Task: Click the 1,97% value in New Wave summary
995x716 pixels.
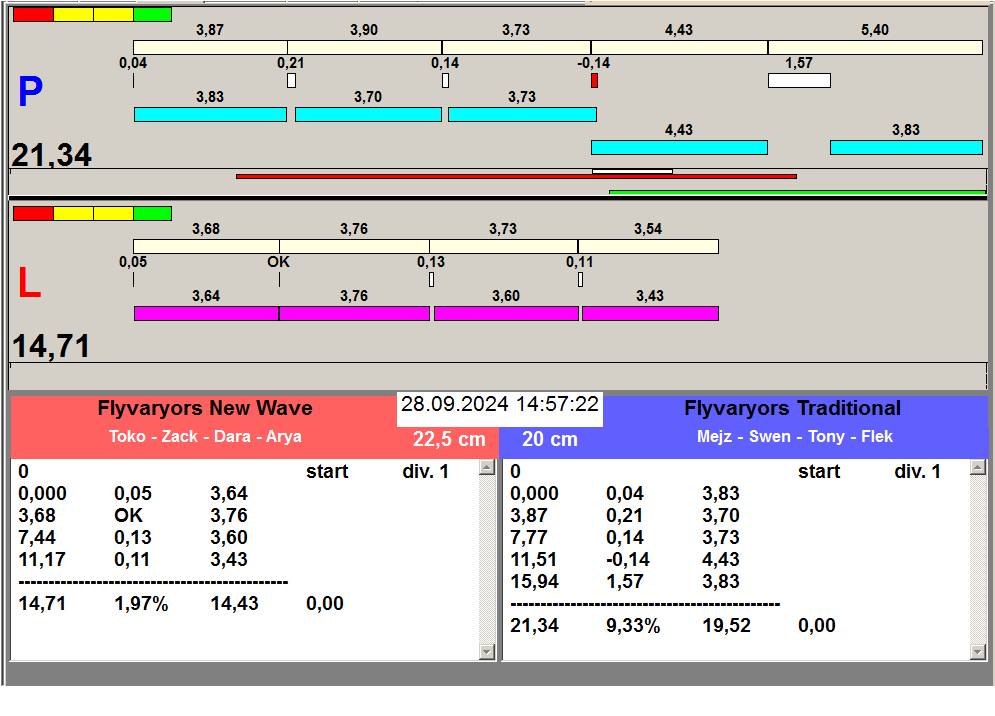Action: tap(142, 603)
